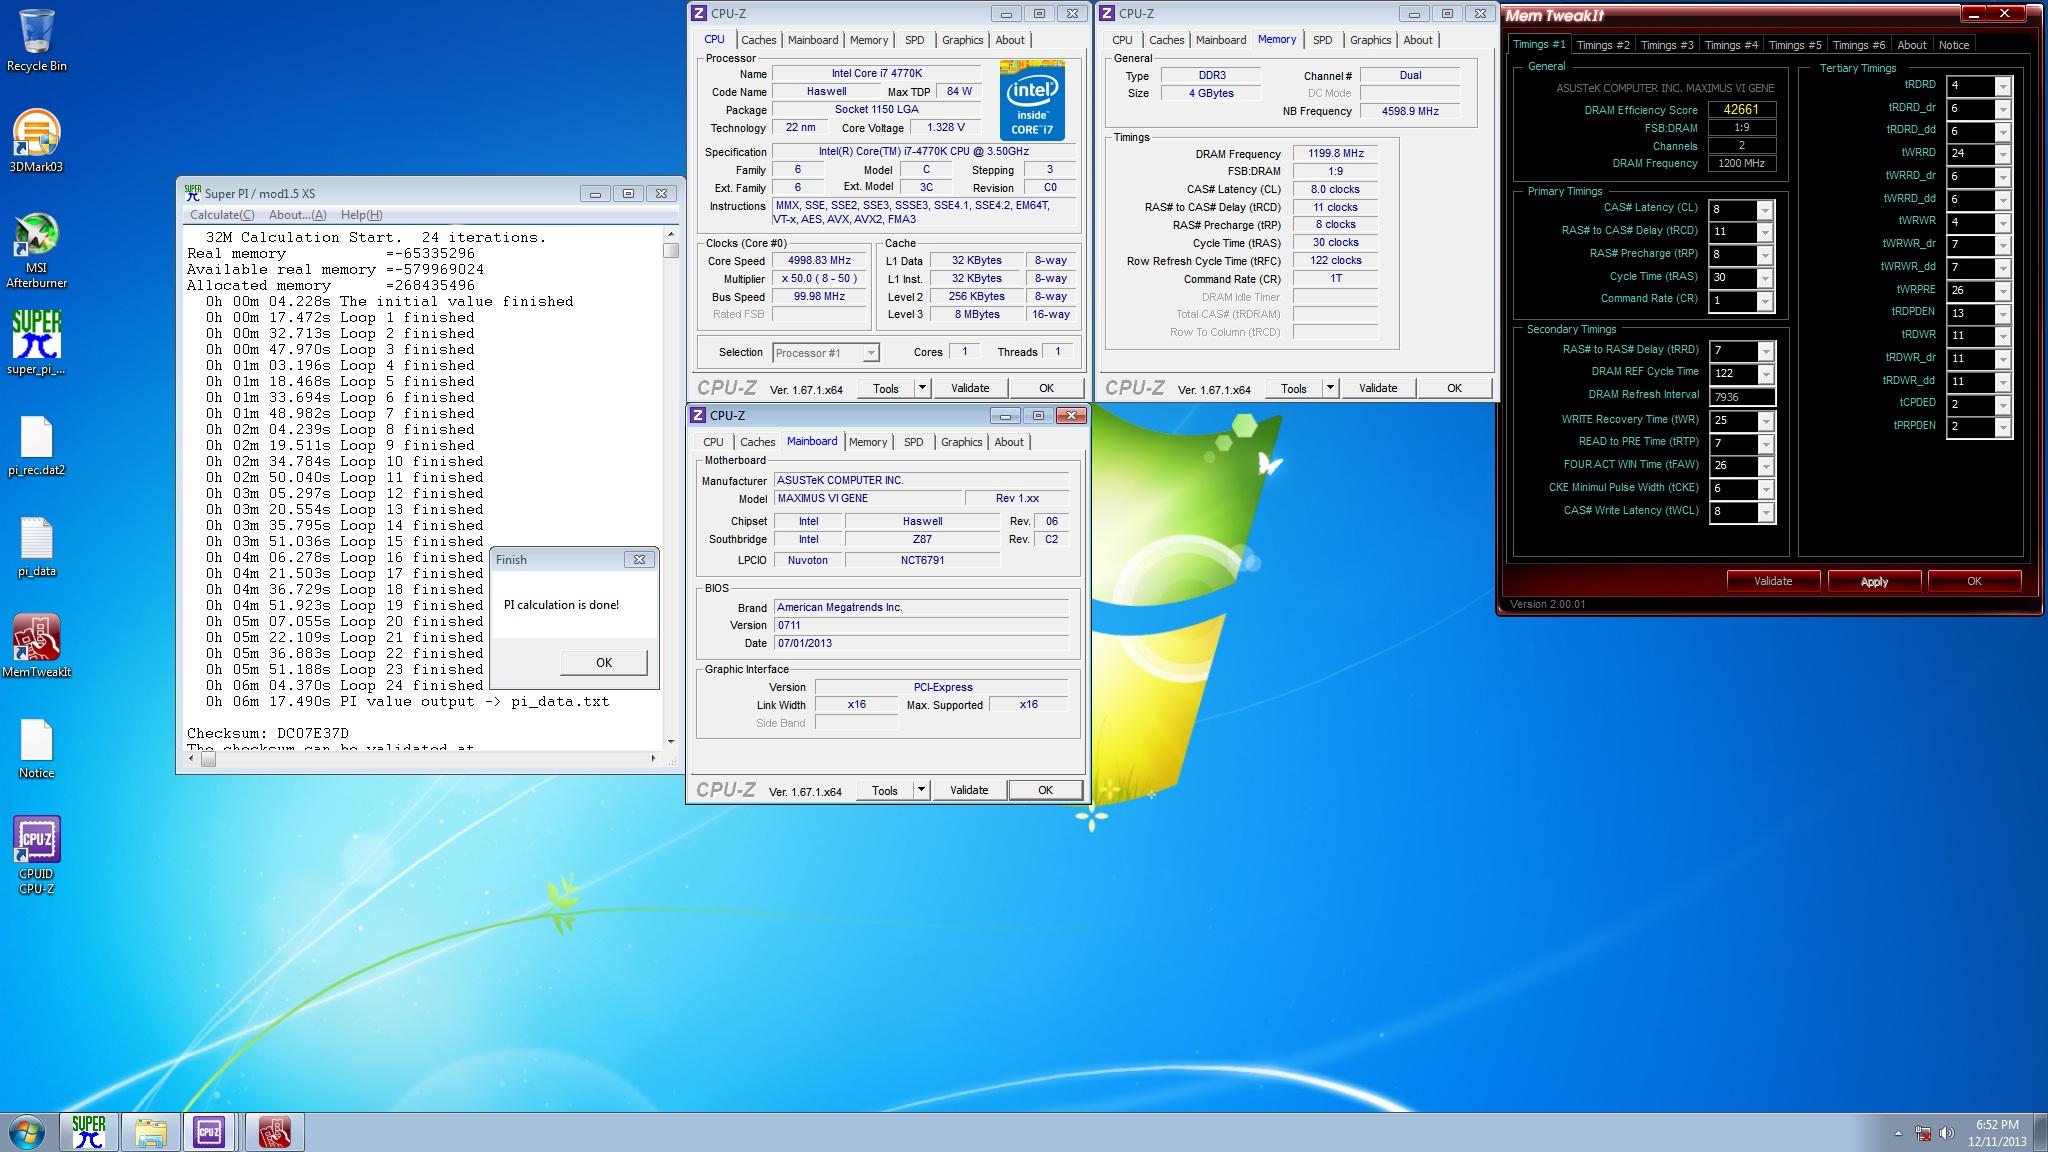
Task: Open the Recycle Bin desktop icon
Action: click(36, 41)
